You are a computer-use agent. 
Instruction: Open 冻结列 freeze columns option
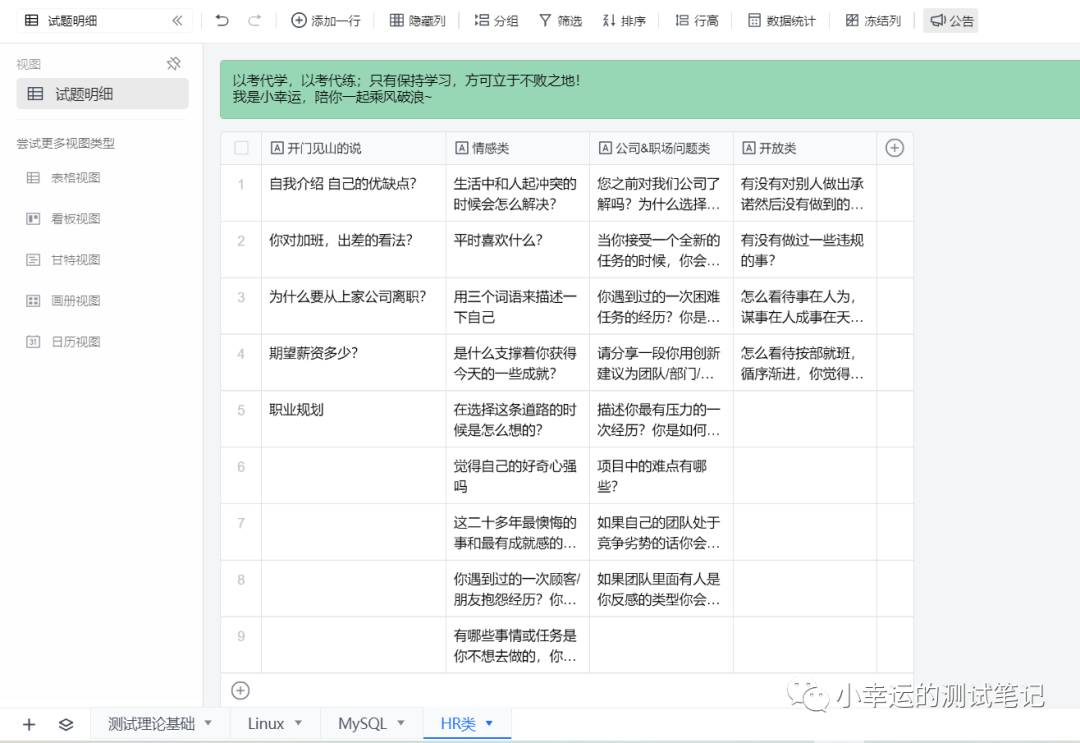tap(873, 21)
